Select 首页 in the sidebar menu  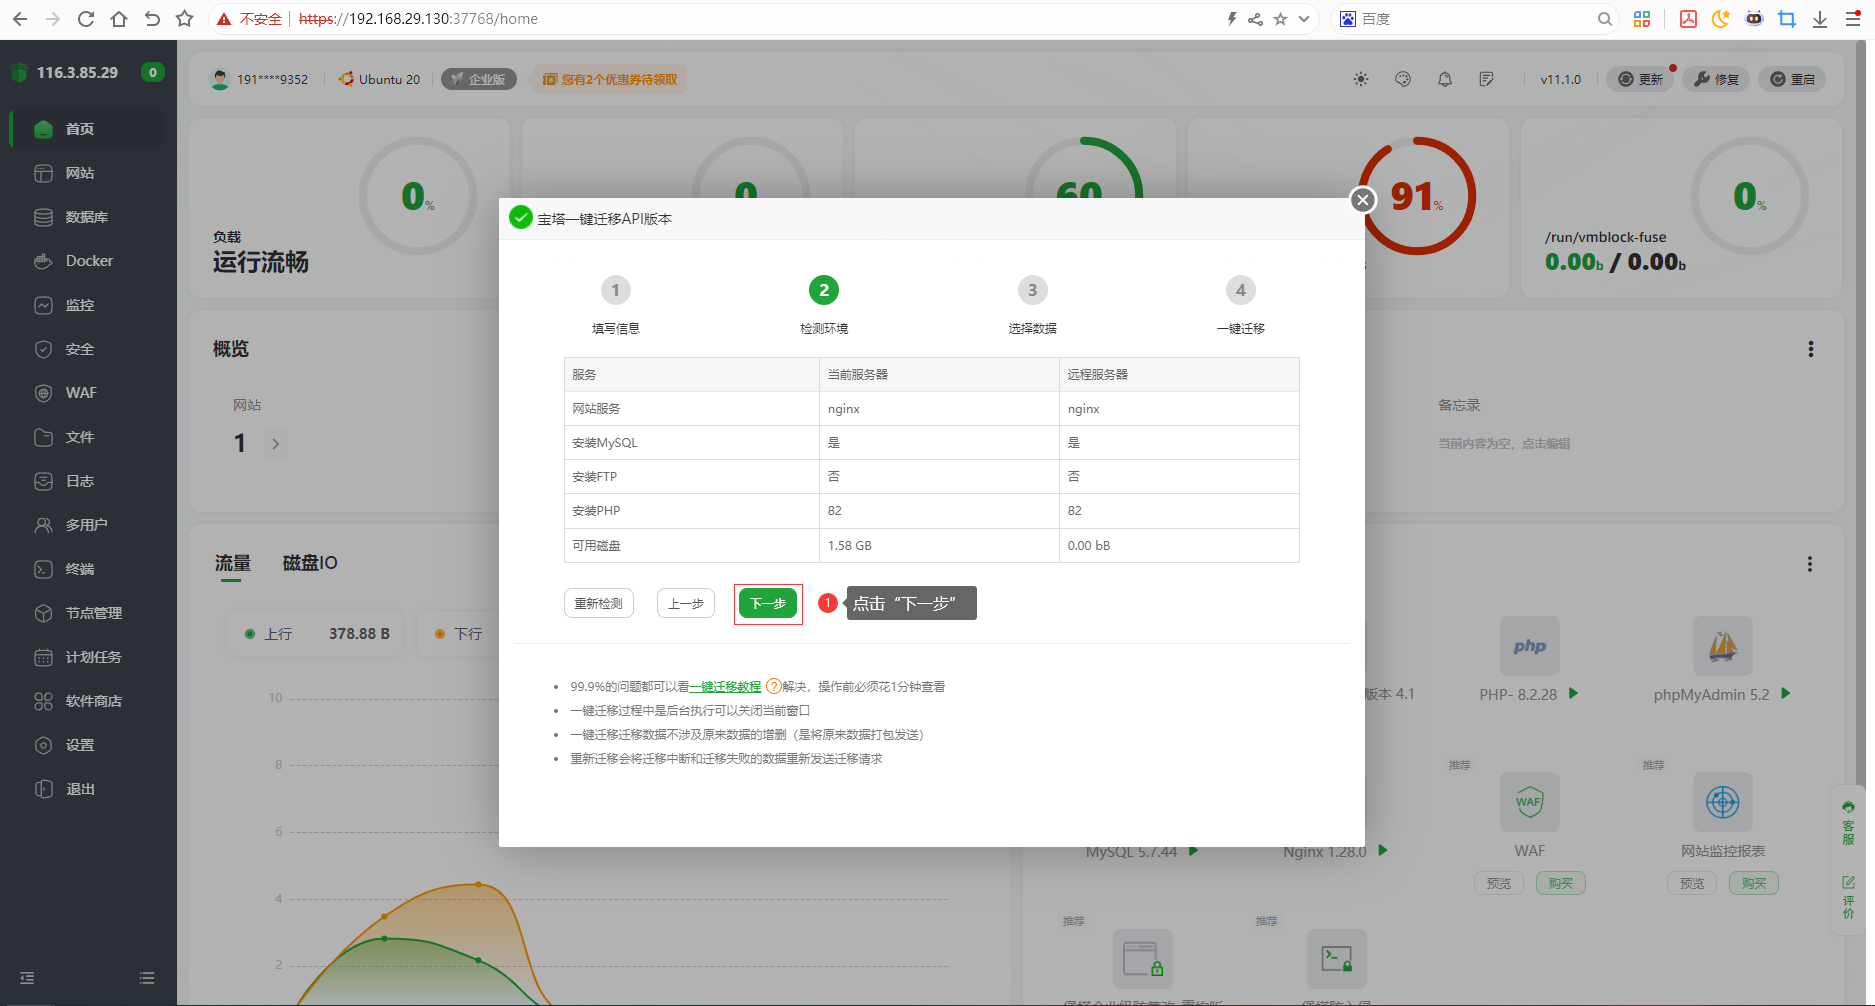(80, 128)
